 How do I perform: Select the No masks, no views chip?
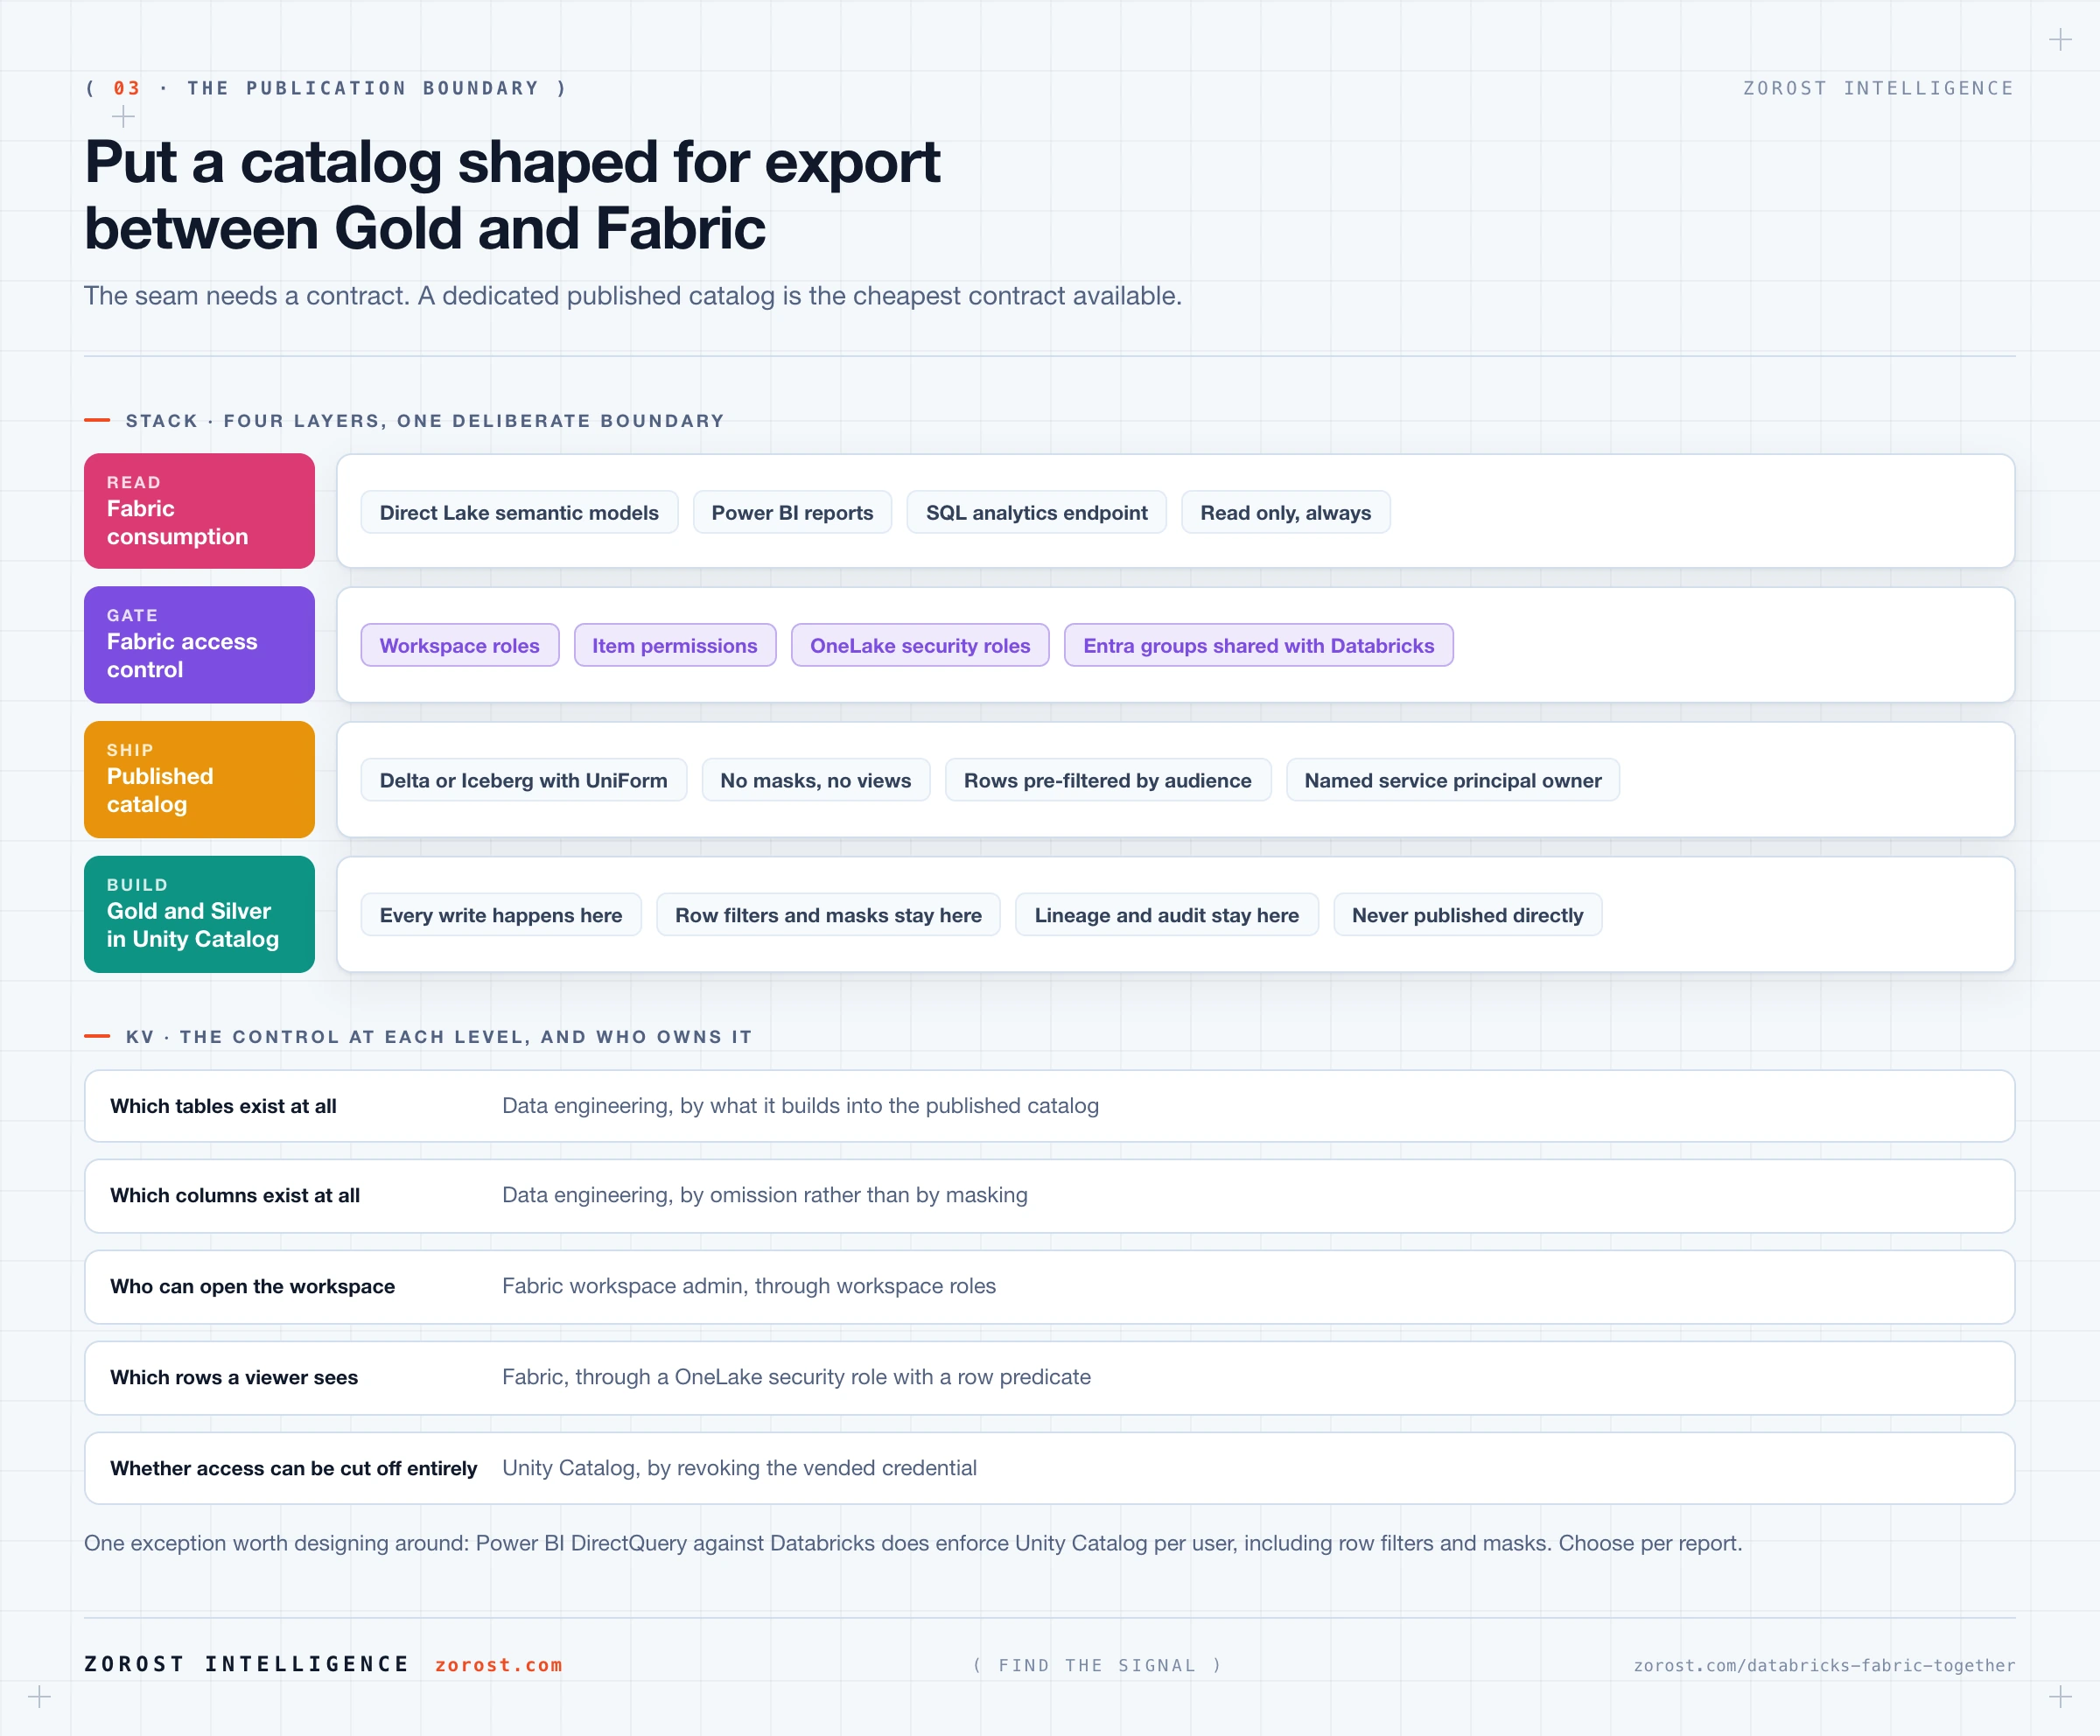815,780
